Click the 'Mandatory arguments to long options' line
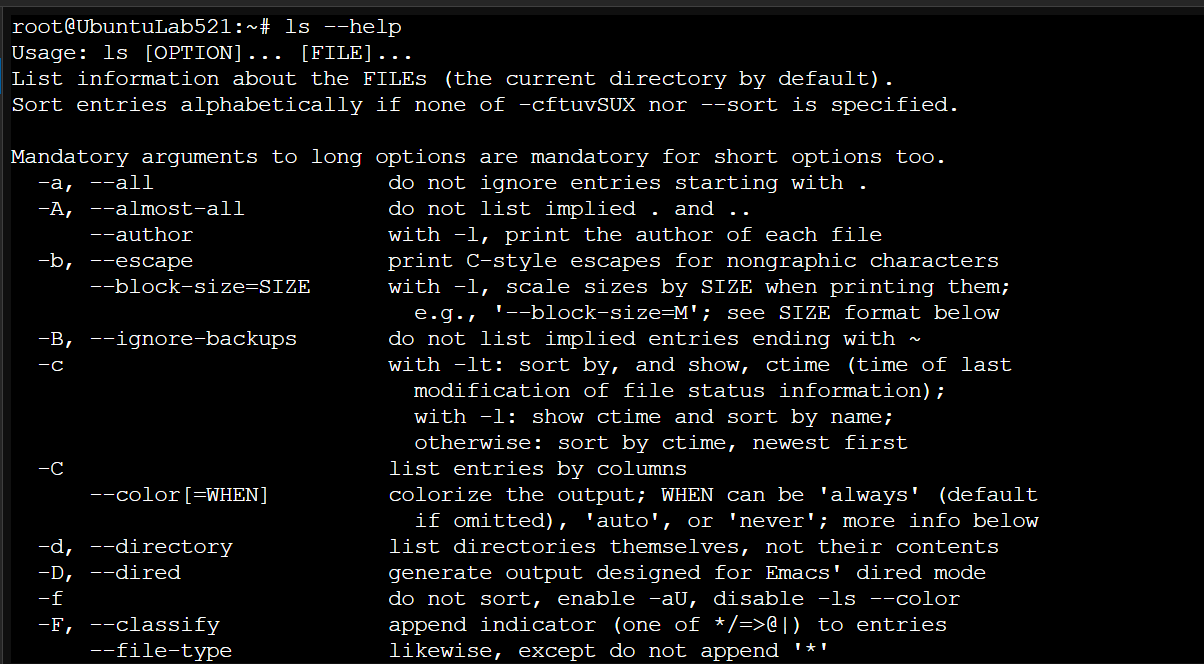 [478, 157]
